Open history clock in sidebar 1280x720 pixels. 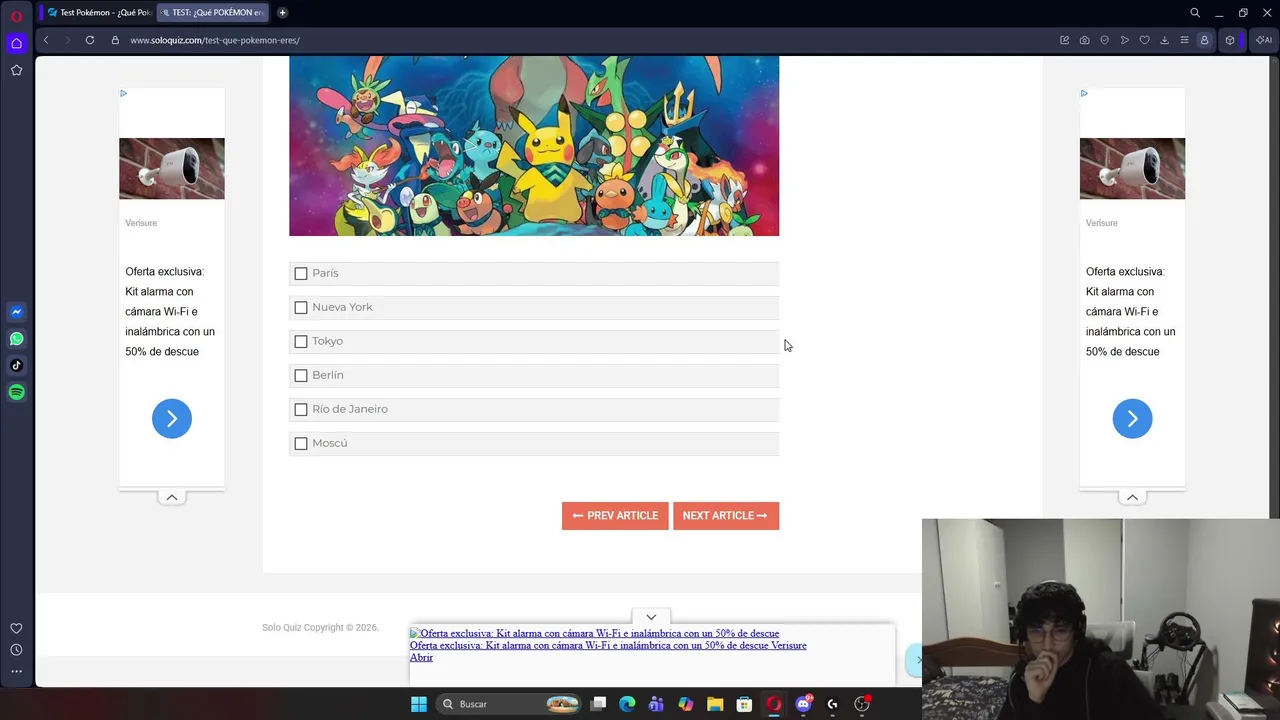click(x=16, y=650)
